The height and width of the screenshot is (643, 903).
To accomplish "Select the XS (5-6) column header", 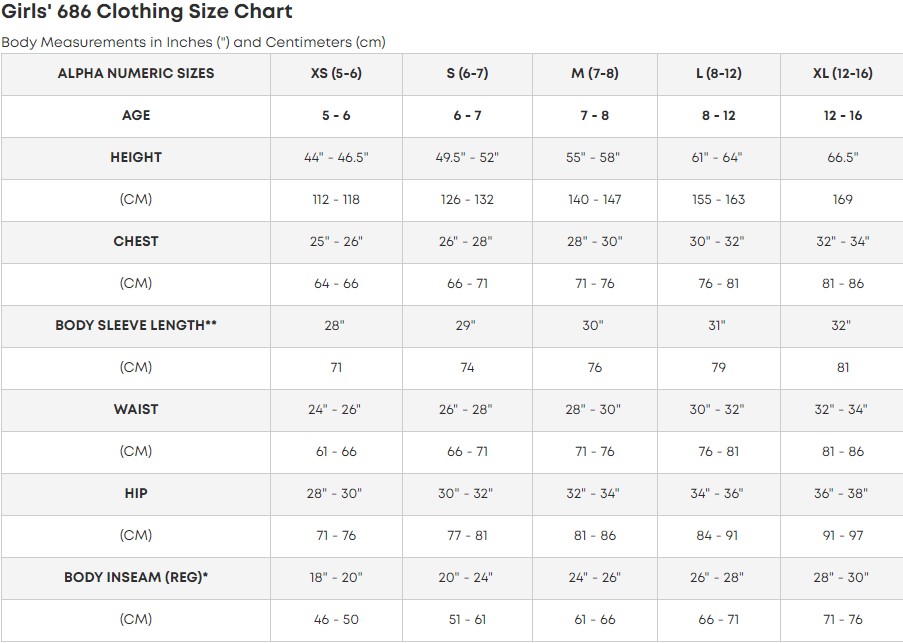I will [x=336, y=74].
